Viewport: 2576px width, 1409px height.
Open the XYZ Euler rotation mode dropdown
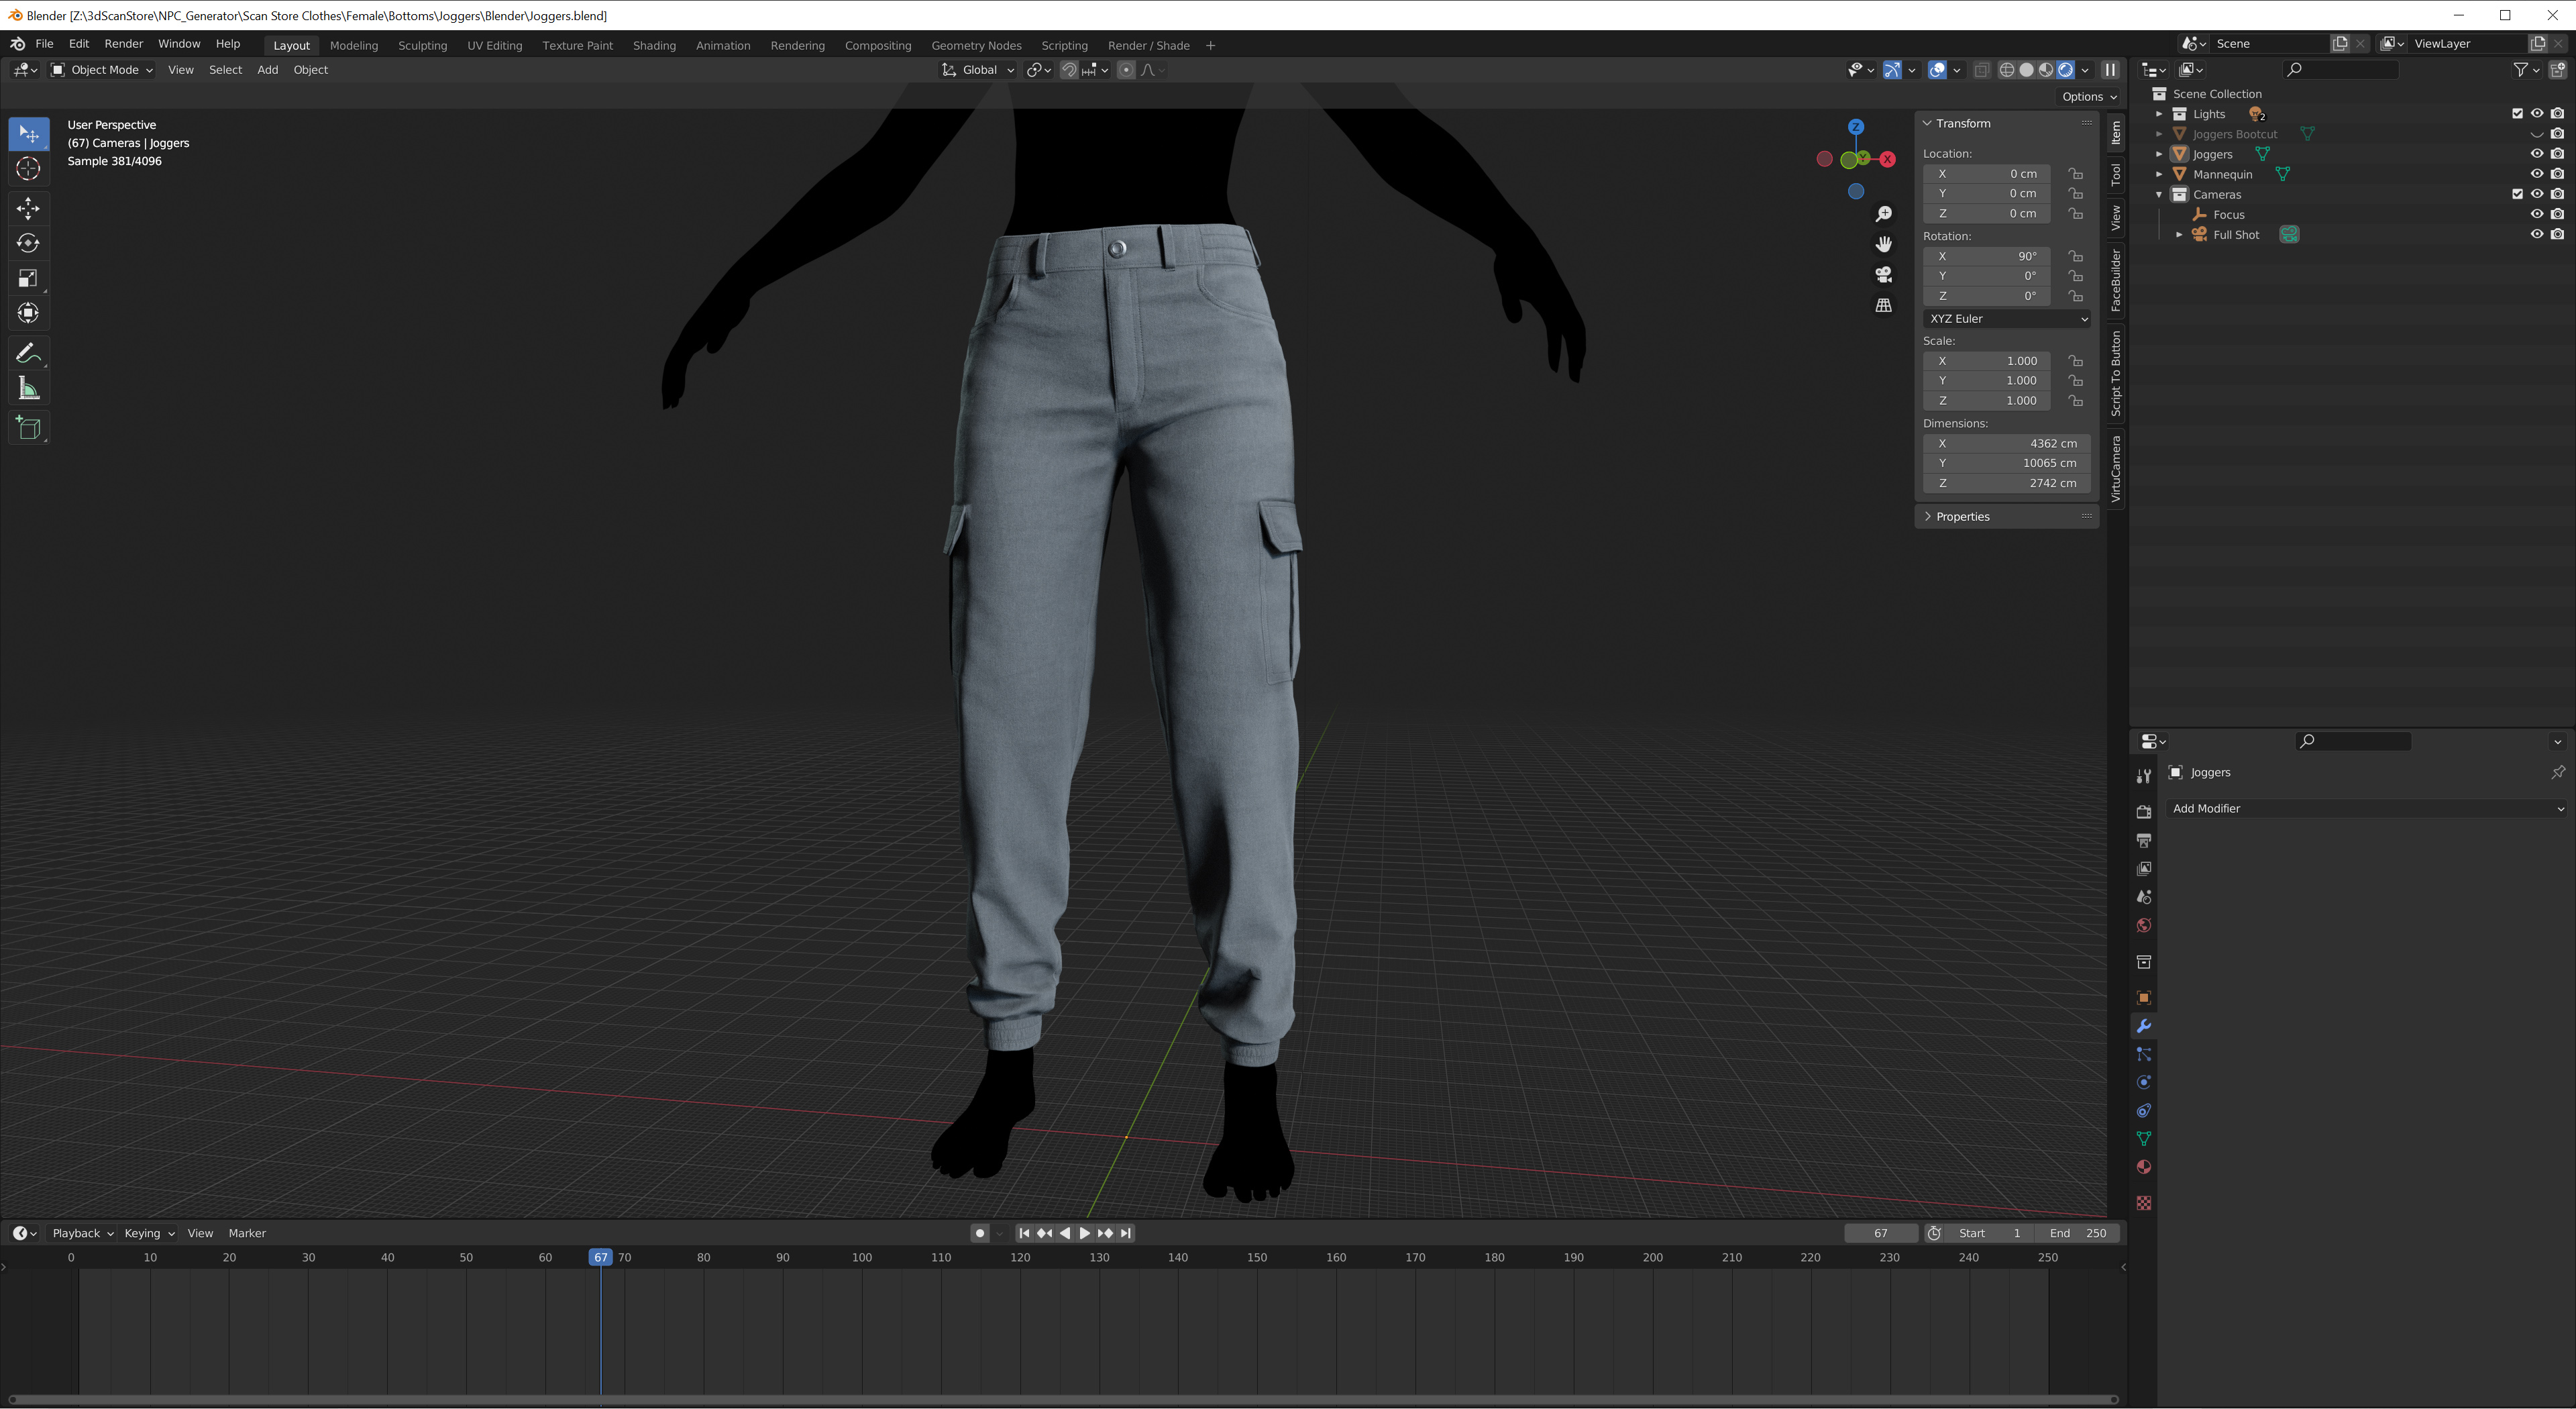[2006, 319]
